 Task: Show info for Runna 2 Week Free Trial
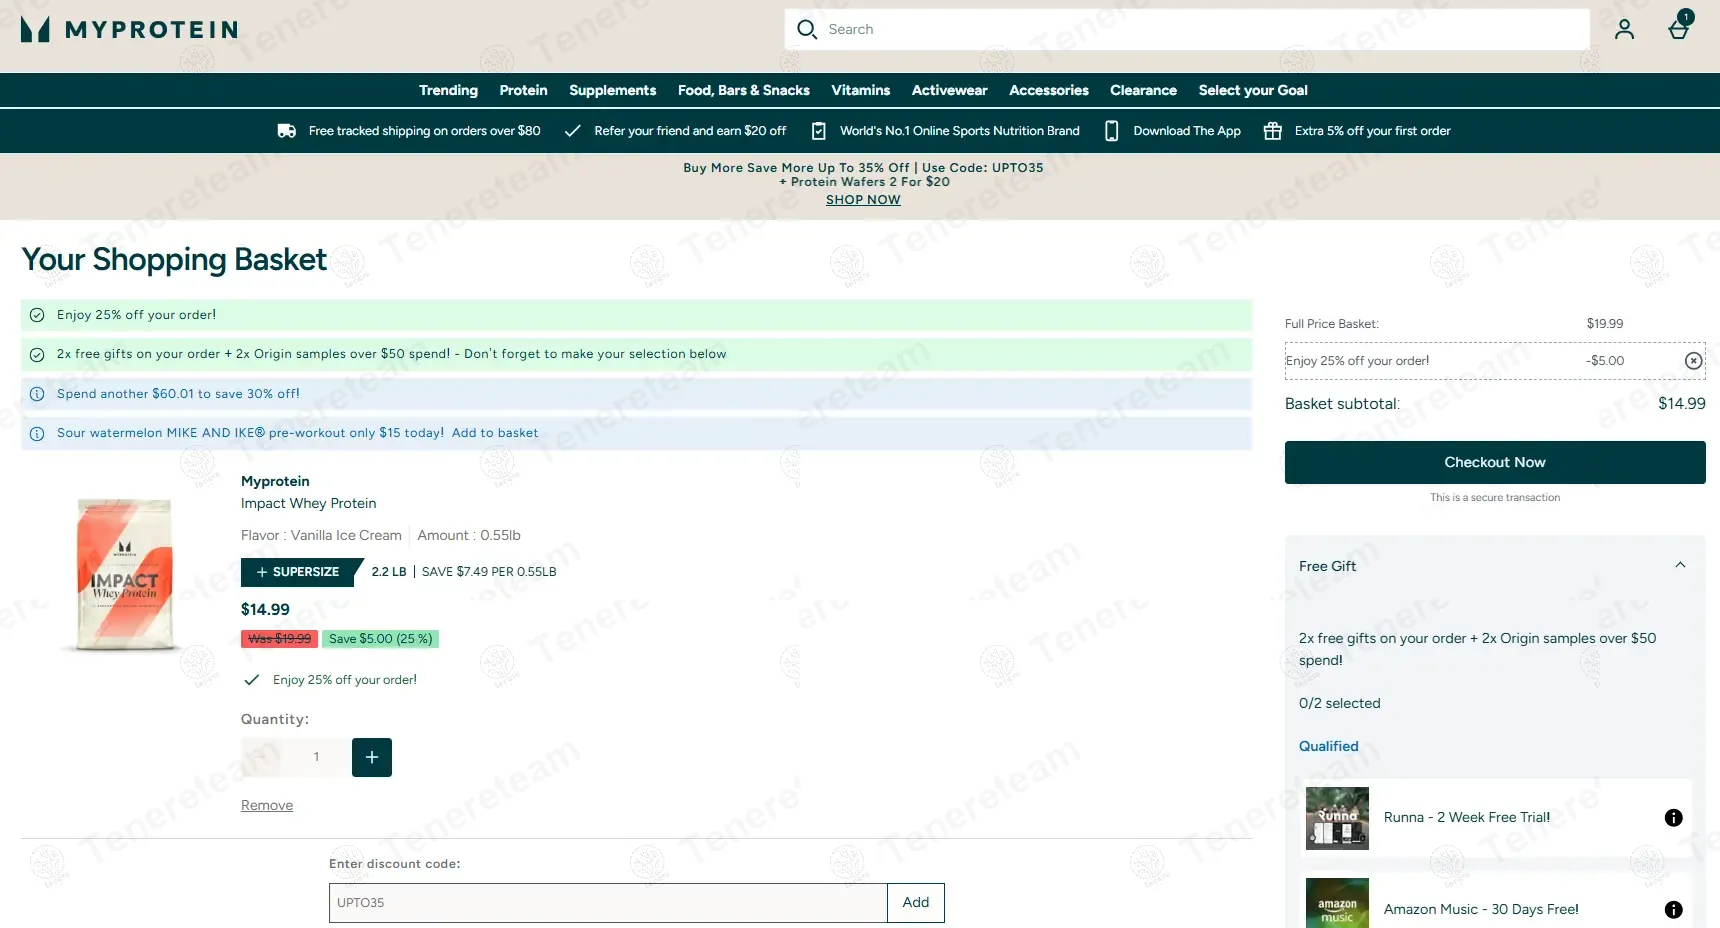tap(1673, 818)
